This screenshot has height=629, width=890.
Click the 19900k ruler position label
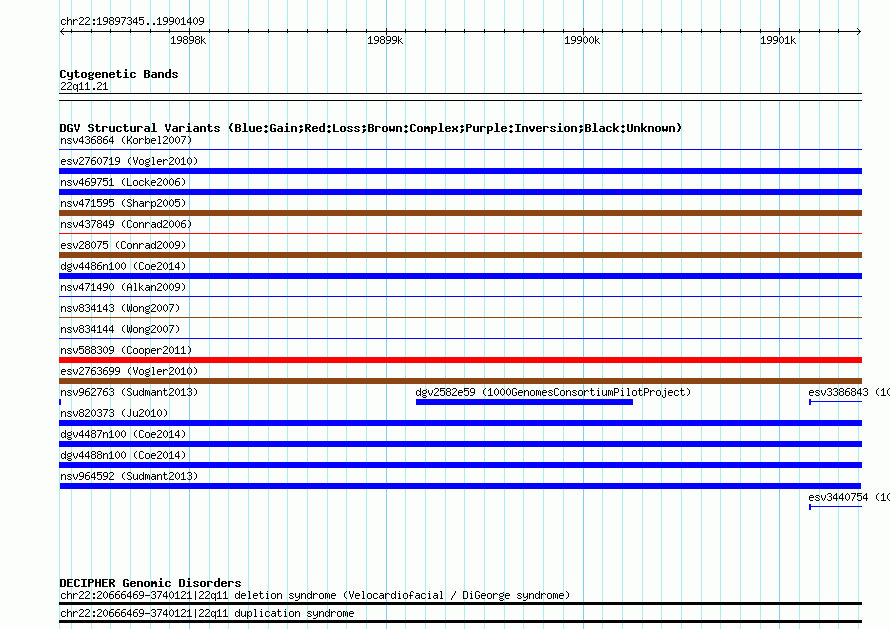coord(582,40)
